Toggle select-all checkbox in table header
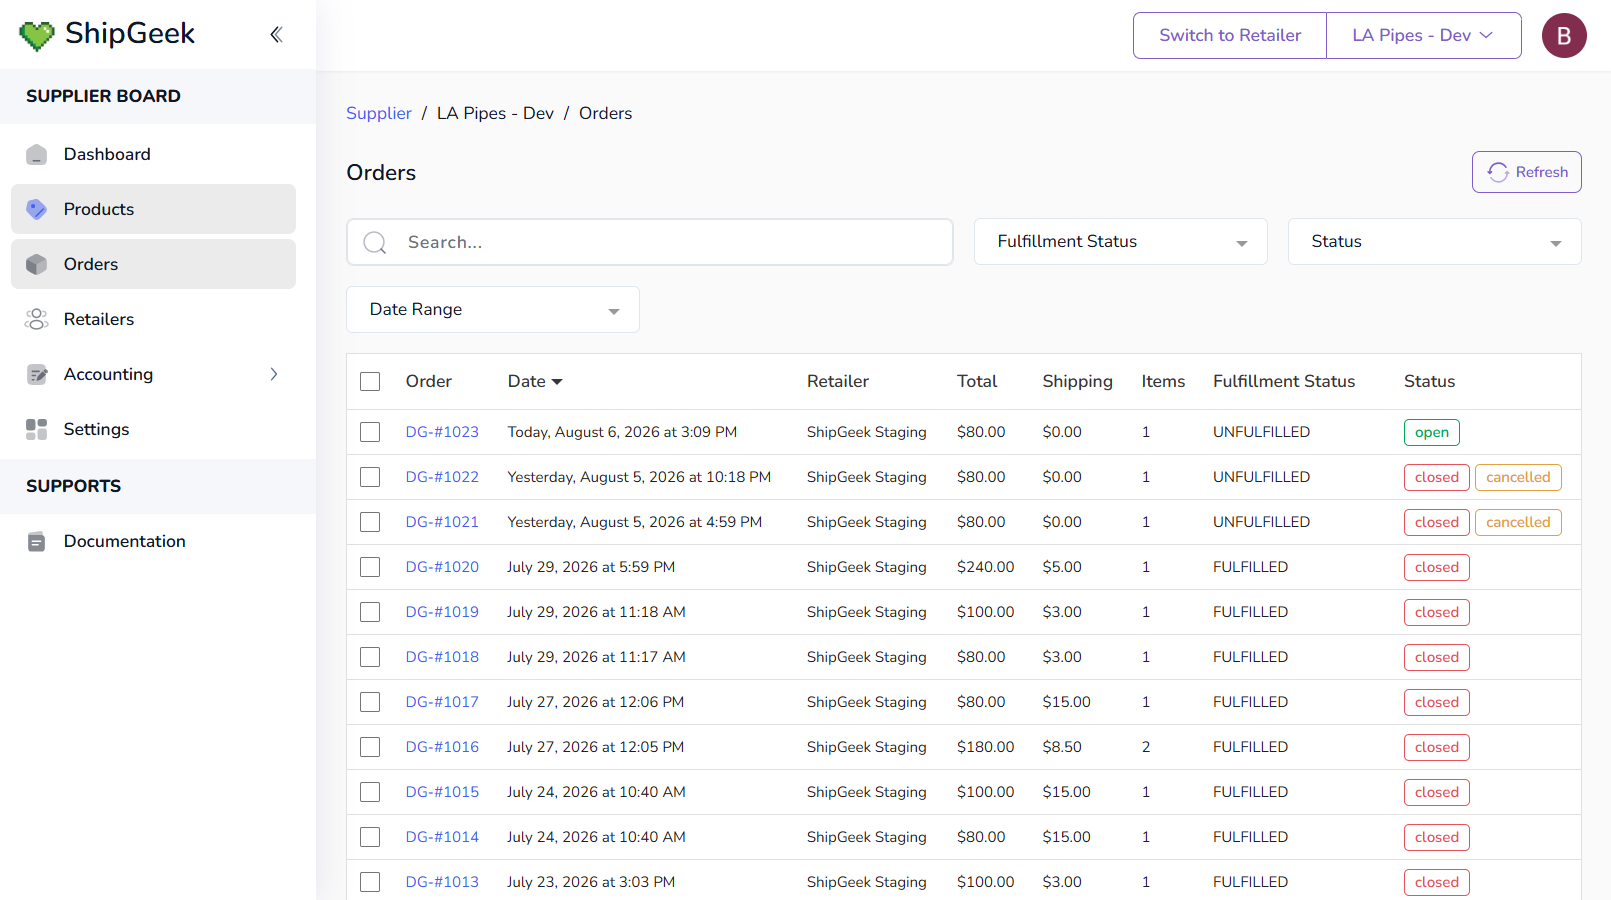This screenshot has width=1611, height=900. tap(370, 381)
